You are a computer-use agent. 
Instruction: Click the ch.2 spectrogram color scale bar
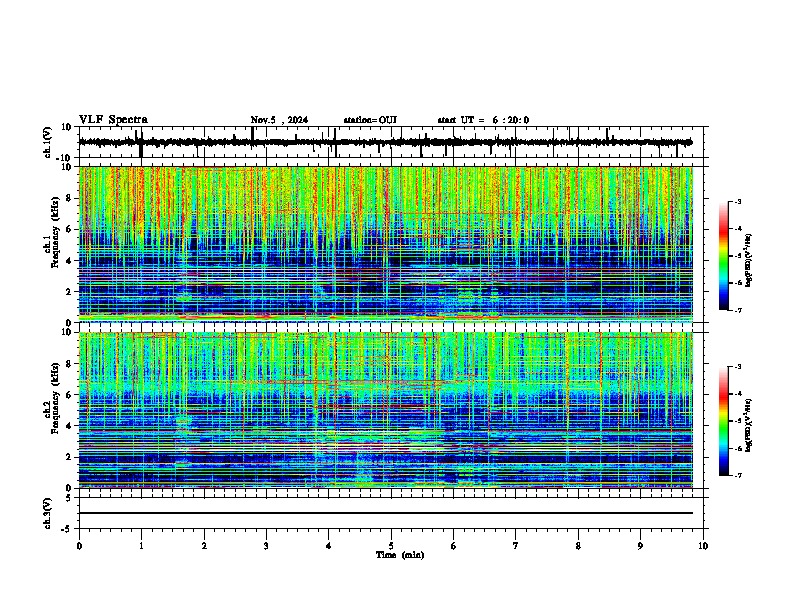(723, 421)
